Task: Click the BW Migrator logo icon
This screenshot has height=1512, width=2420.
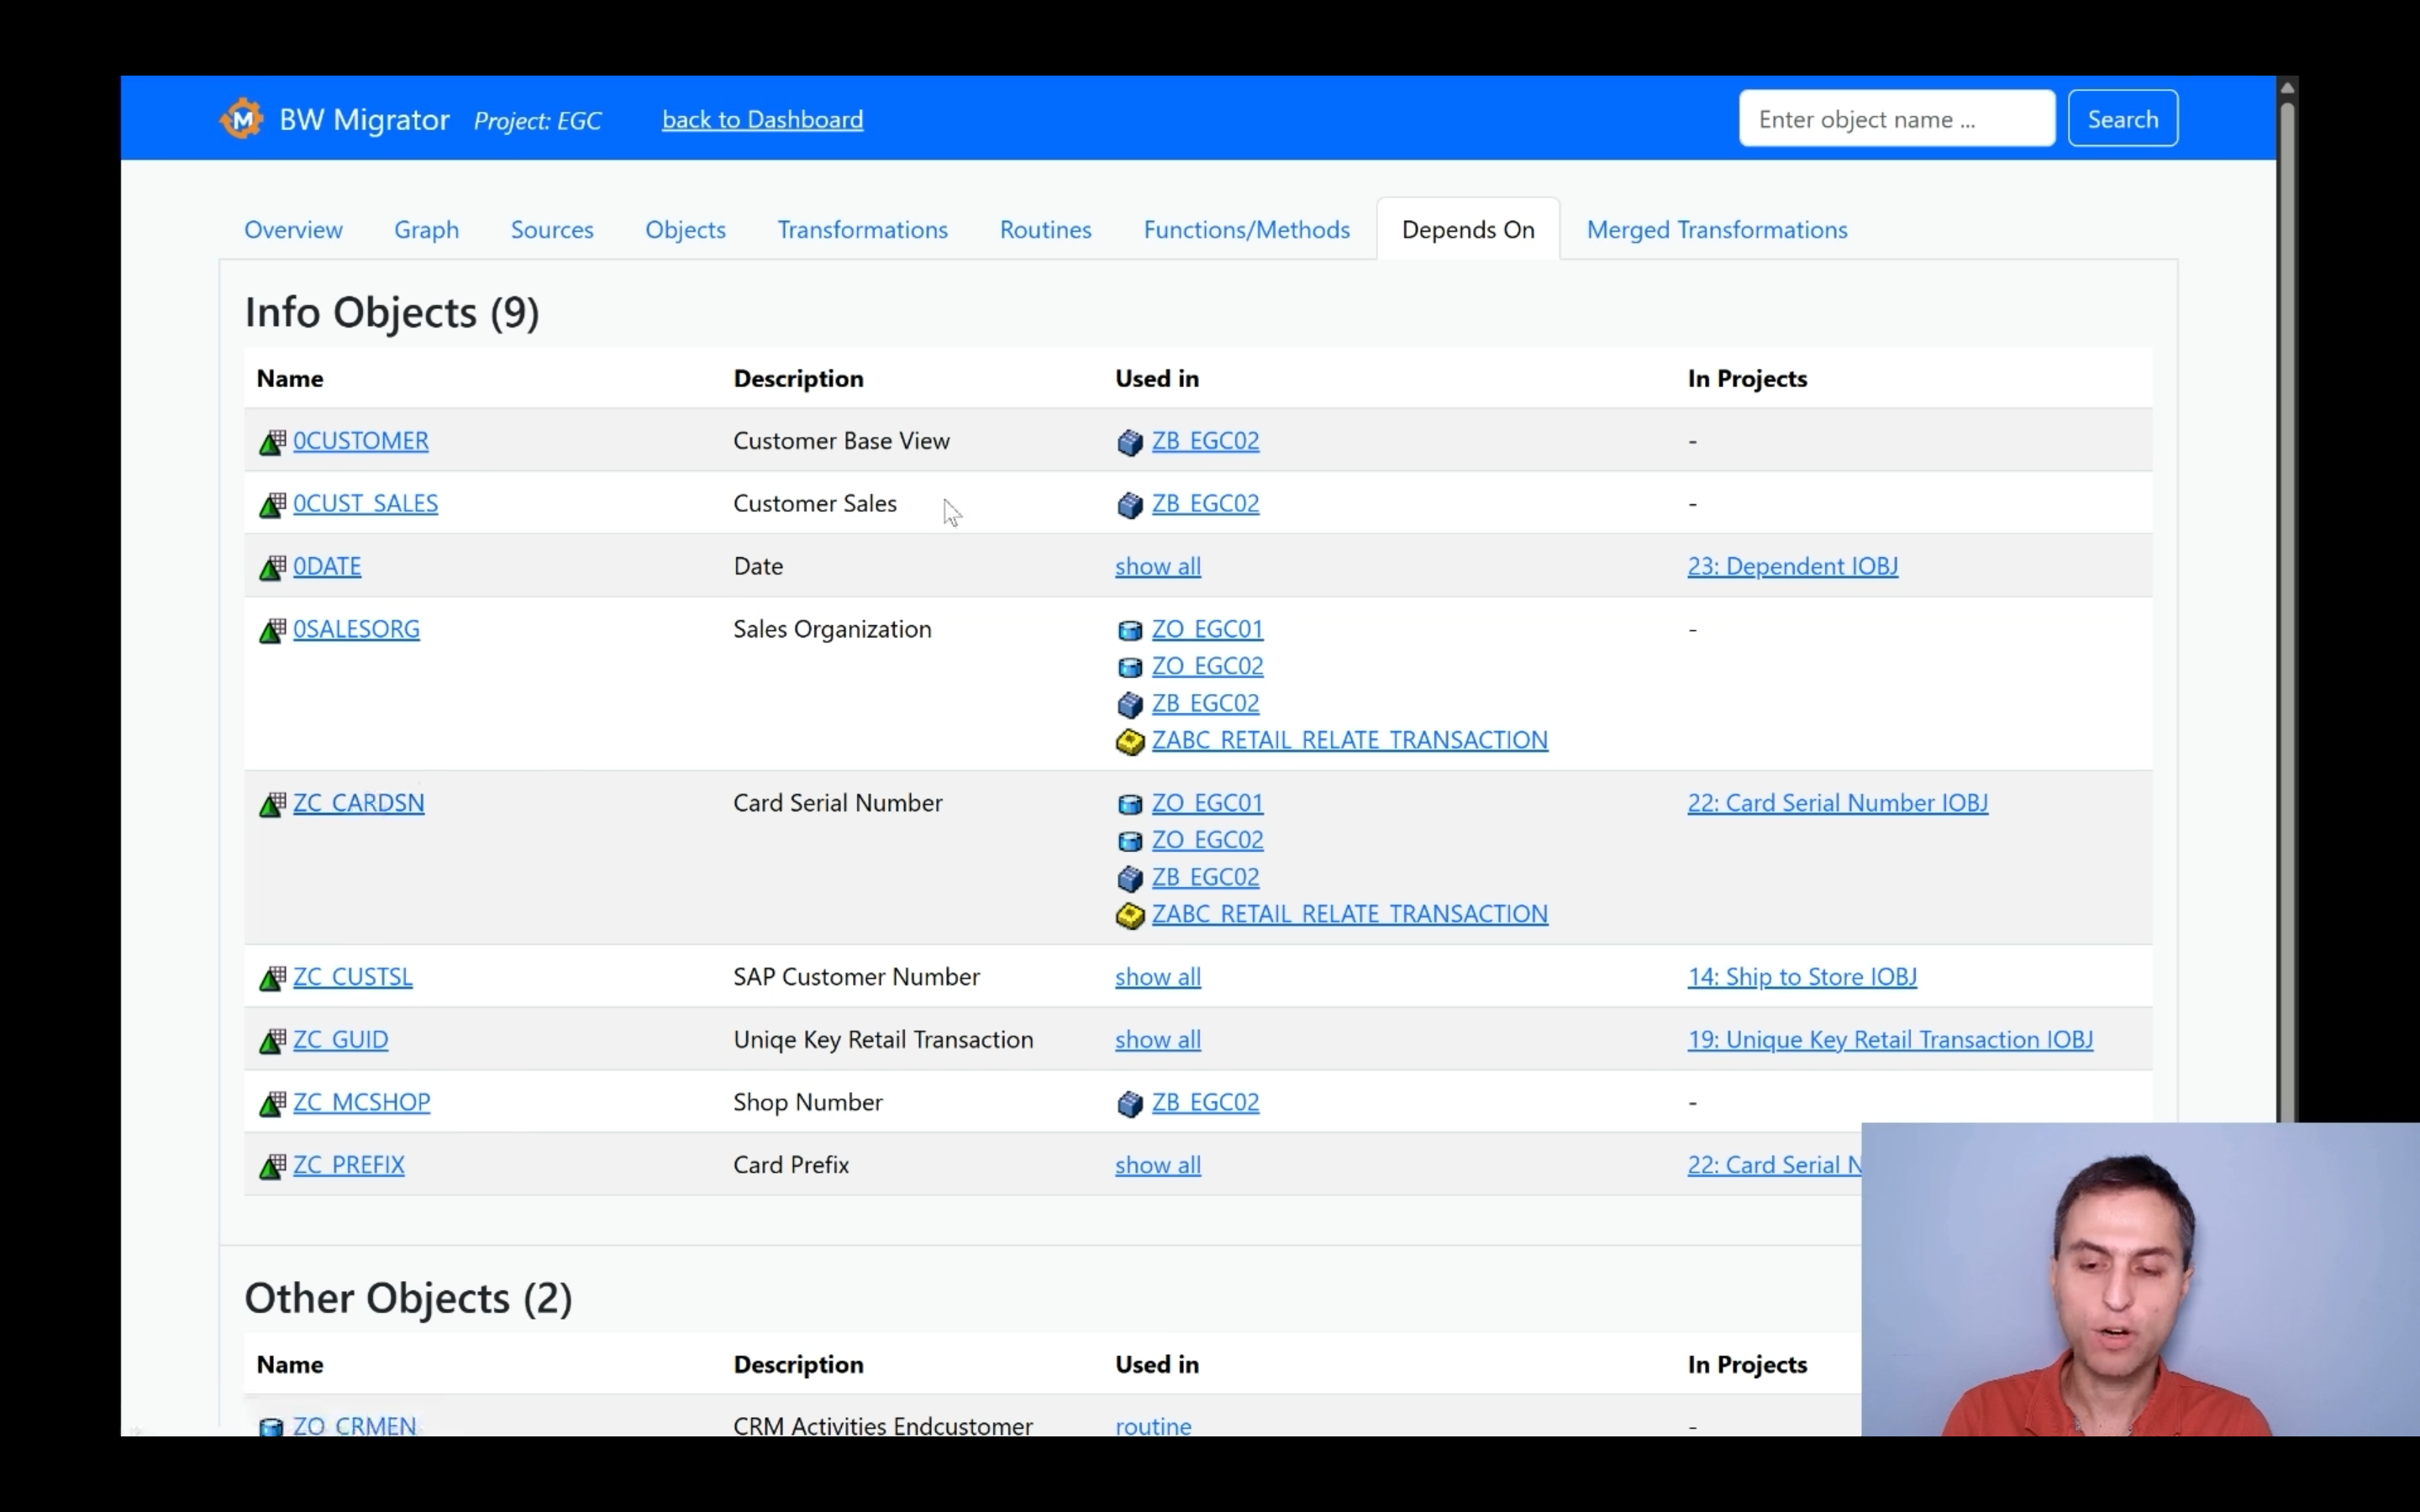Action: (x=241, y=119)
